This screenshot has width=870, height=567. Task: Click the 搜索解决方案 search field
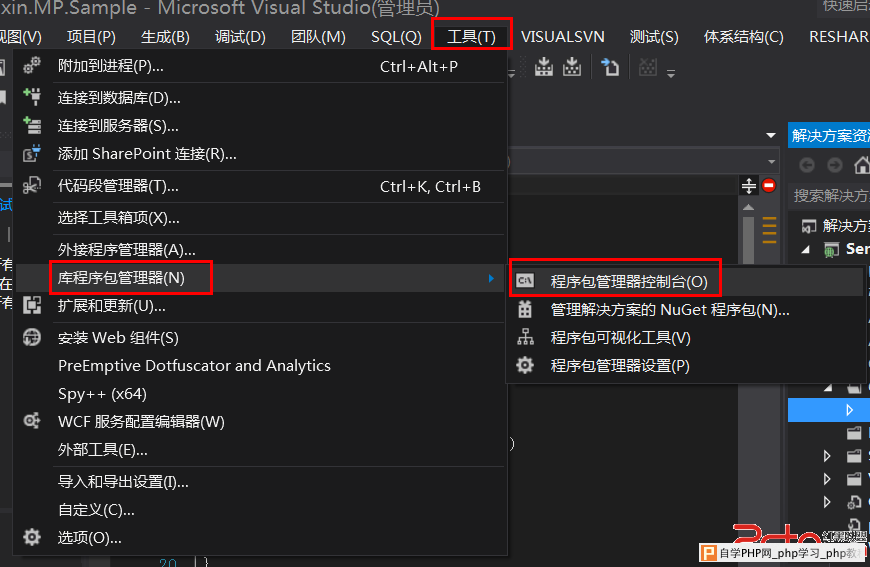829,196
